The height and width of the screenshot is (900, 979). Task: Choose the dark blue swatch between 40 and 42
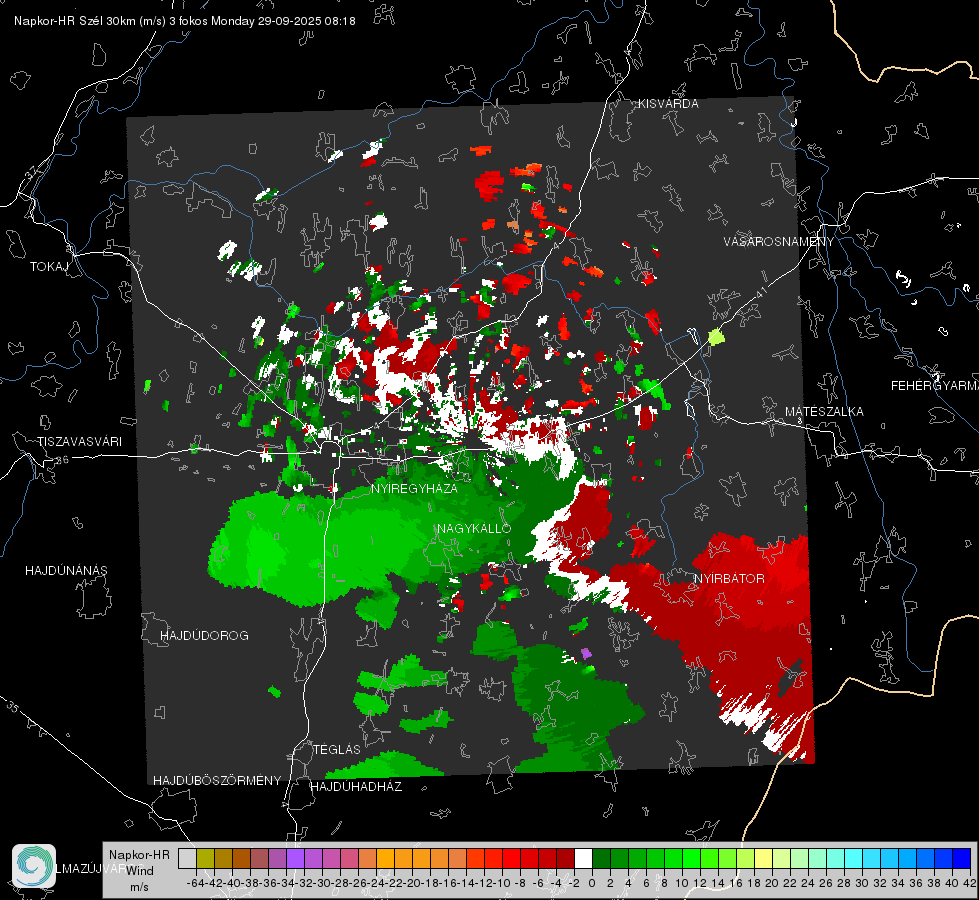click(x=962, y=858)
